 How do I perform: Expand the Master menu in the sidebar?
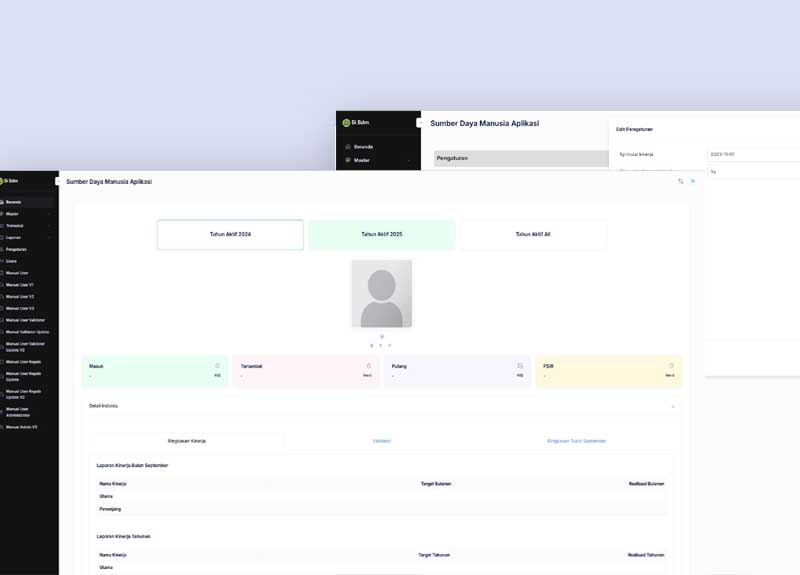[25, 214]
